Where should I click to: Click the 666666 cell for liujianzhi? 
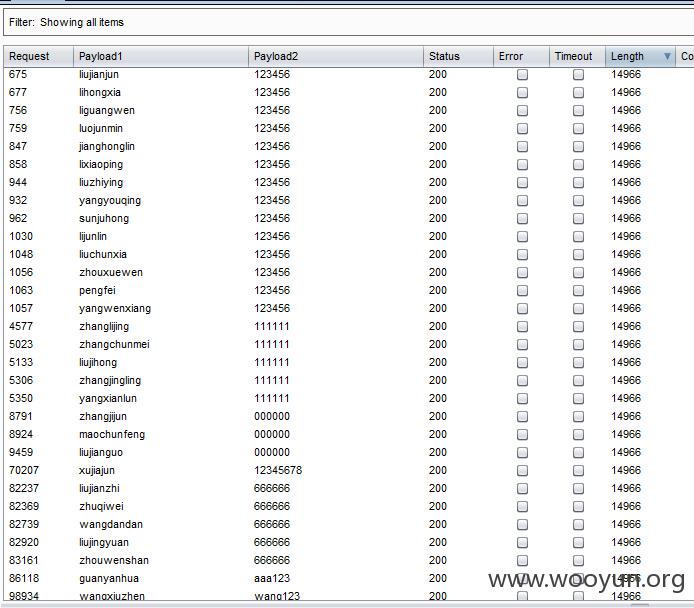click(272, 488)
